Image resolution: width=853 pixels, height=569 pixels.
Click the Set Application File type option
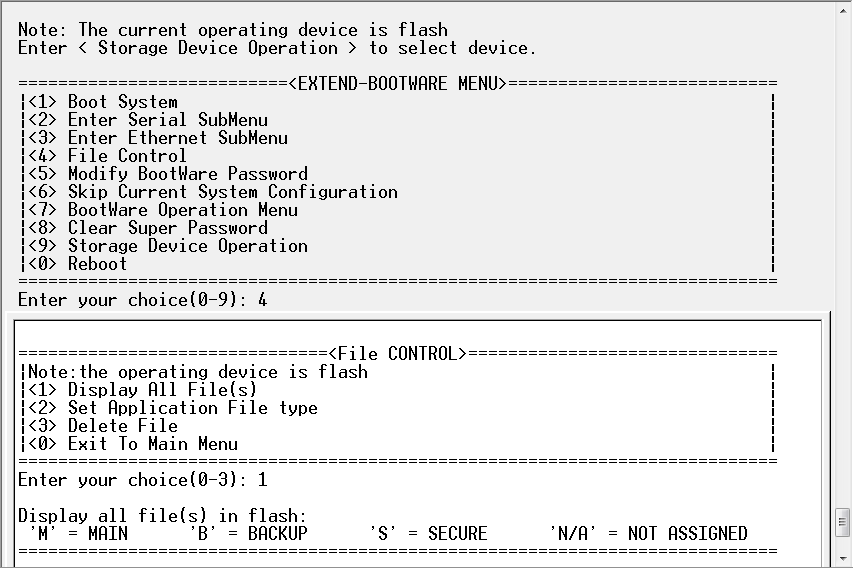tap(192, 408)
